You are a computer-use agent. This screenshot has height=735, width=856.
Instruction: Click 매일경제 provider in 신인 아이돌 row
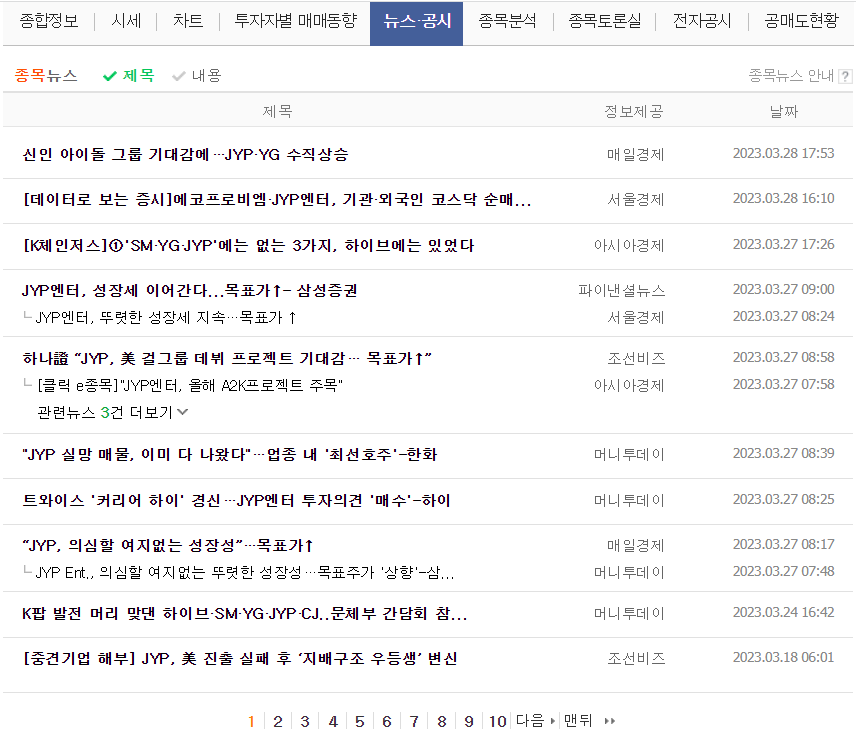click(x=636, y=155)
